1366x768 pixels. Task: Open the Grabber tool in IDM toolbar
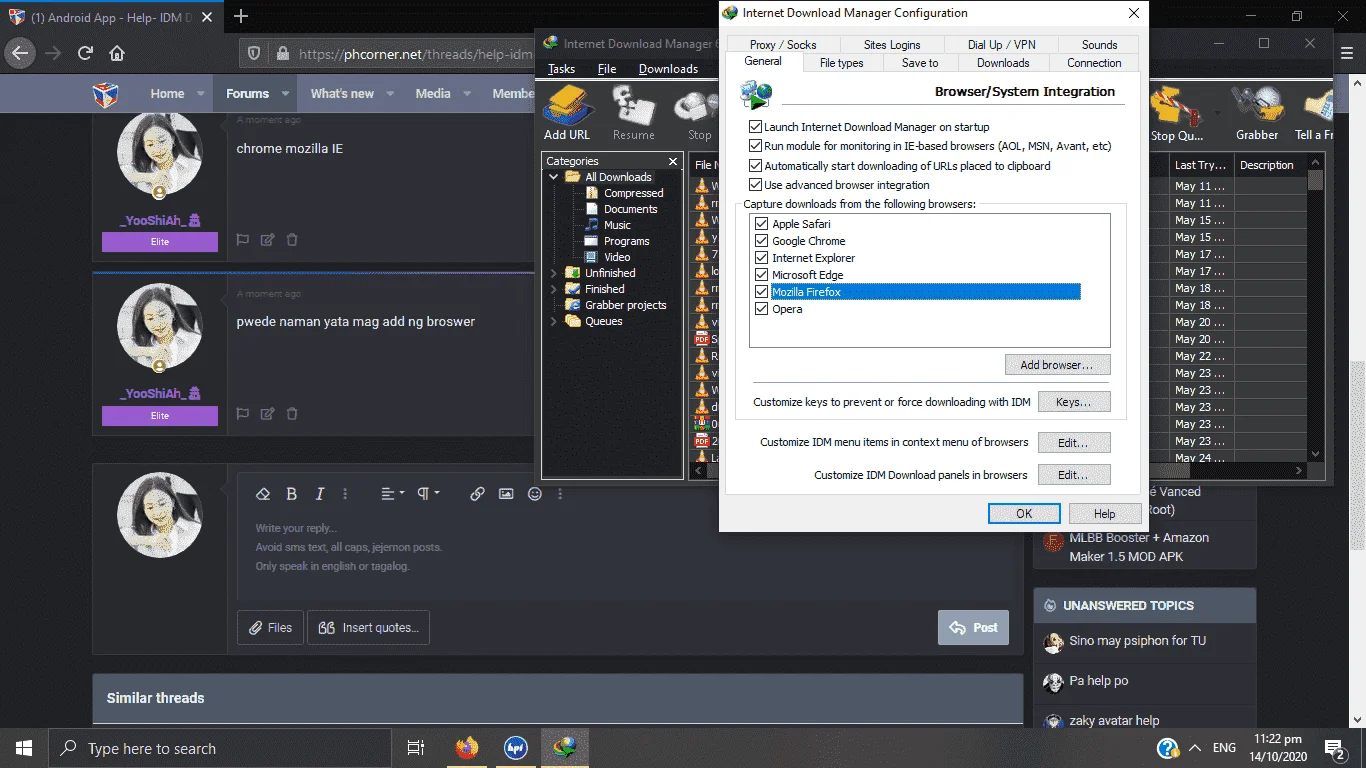[x=1257, y=113]
